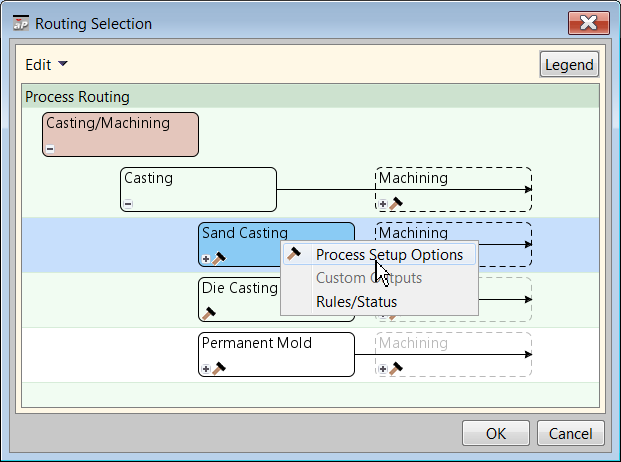
Task: Click hammer icon in top Machining node
Action: click(x=396, y=203)
